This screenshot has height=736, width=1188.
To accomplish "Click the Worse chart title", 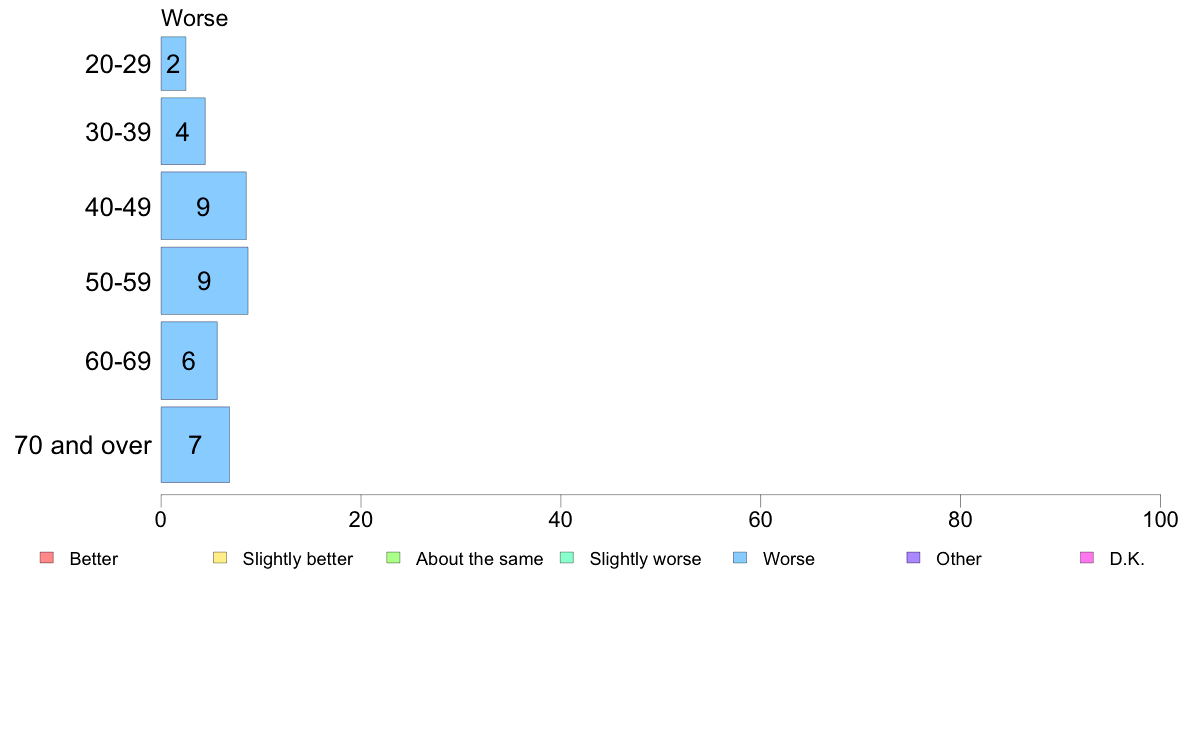I will [194, 18].
